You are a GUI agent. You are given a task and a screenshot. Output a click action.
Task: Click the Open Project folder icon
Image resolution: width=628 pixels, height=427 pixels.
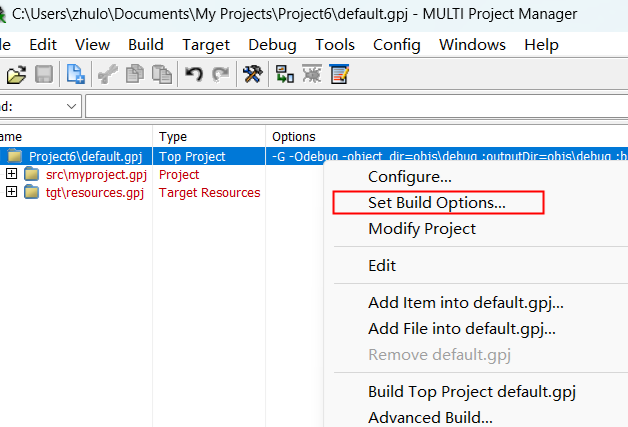16,75
